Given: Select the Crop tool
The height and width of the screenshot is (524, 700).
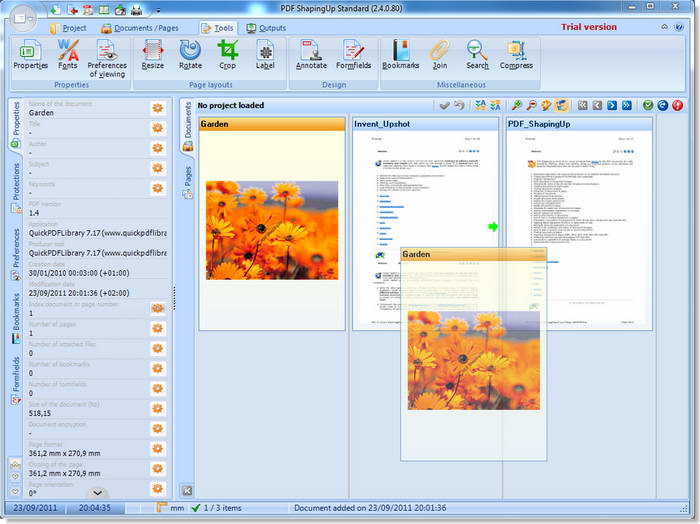Looking at the screenshot, I should tap(227, 55).
